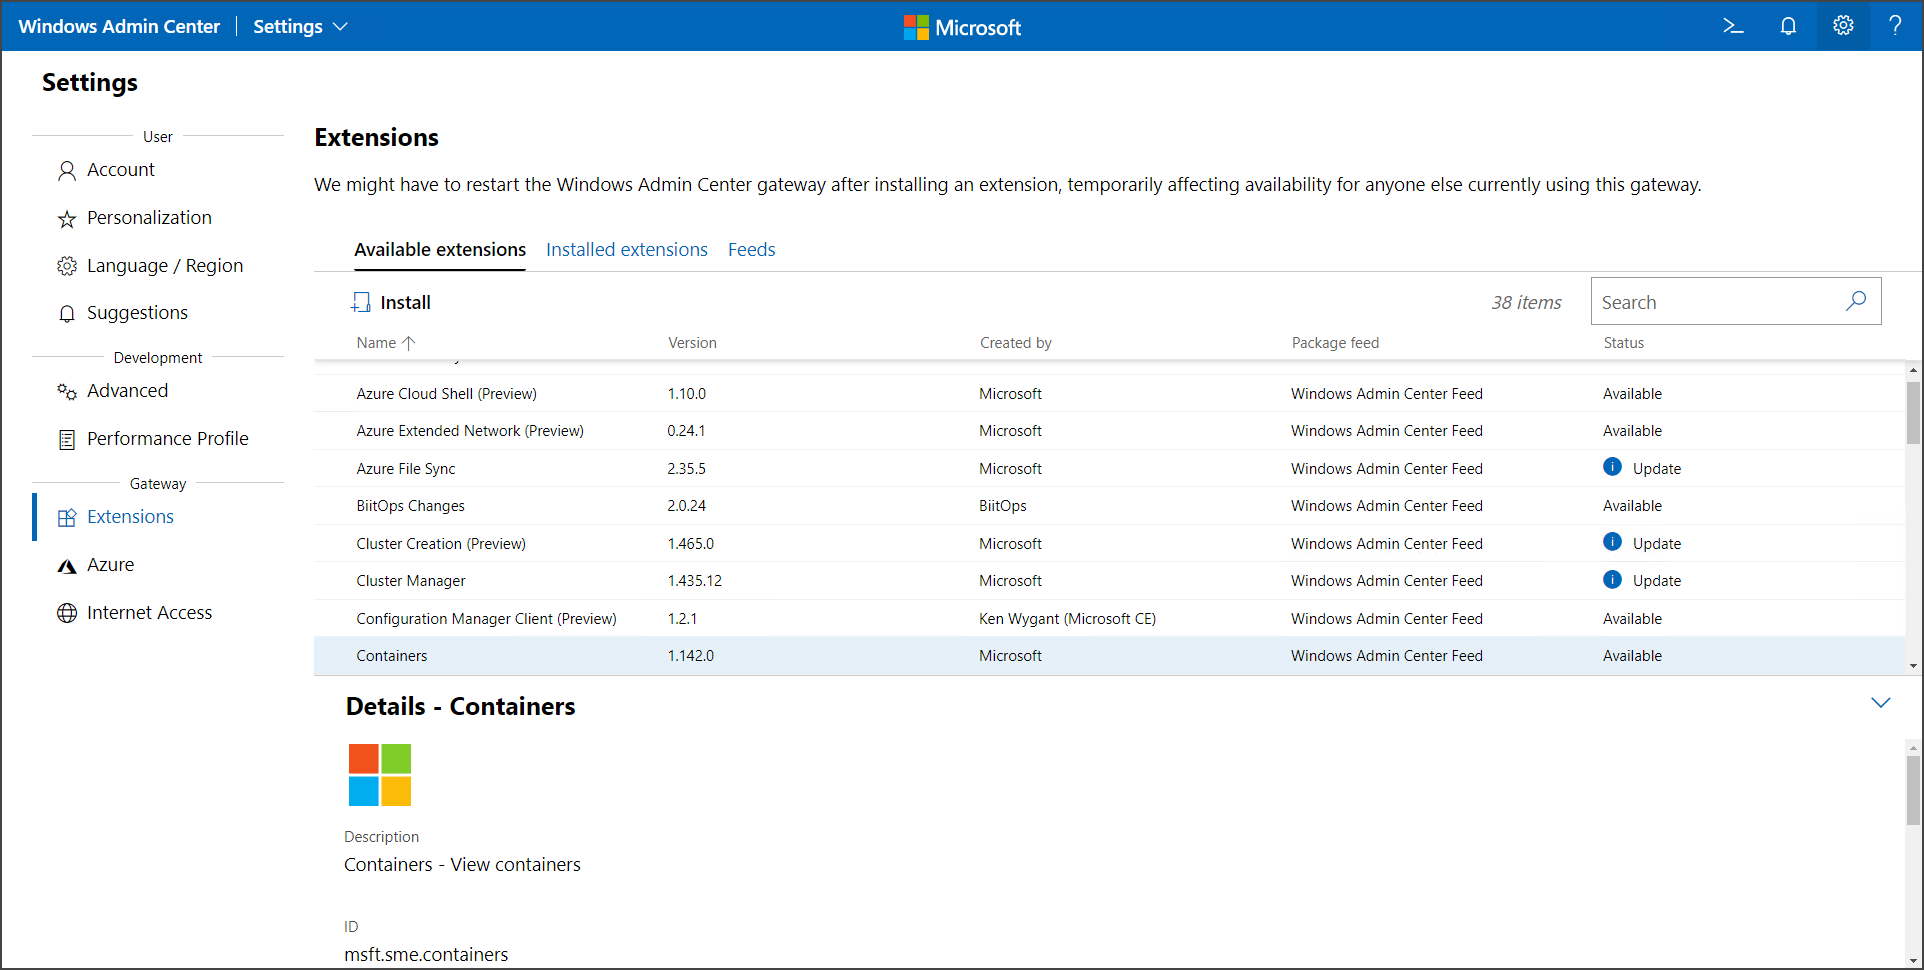Click the Containers extension logo
The width and height of the screenshot is (1924, 970).
(x=380, y=775)
